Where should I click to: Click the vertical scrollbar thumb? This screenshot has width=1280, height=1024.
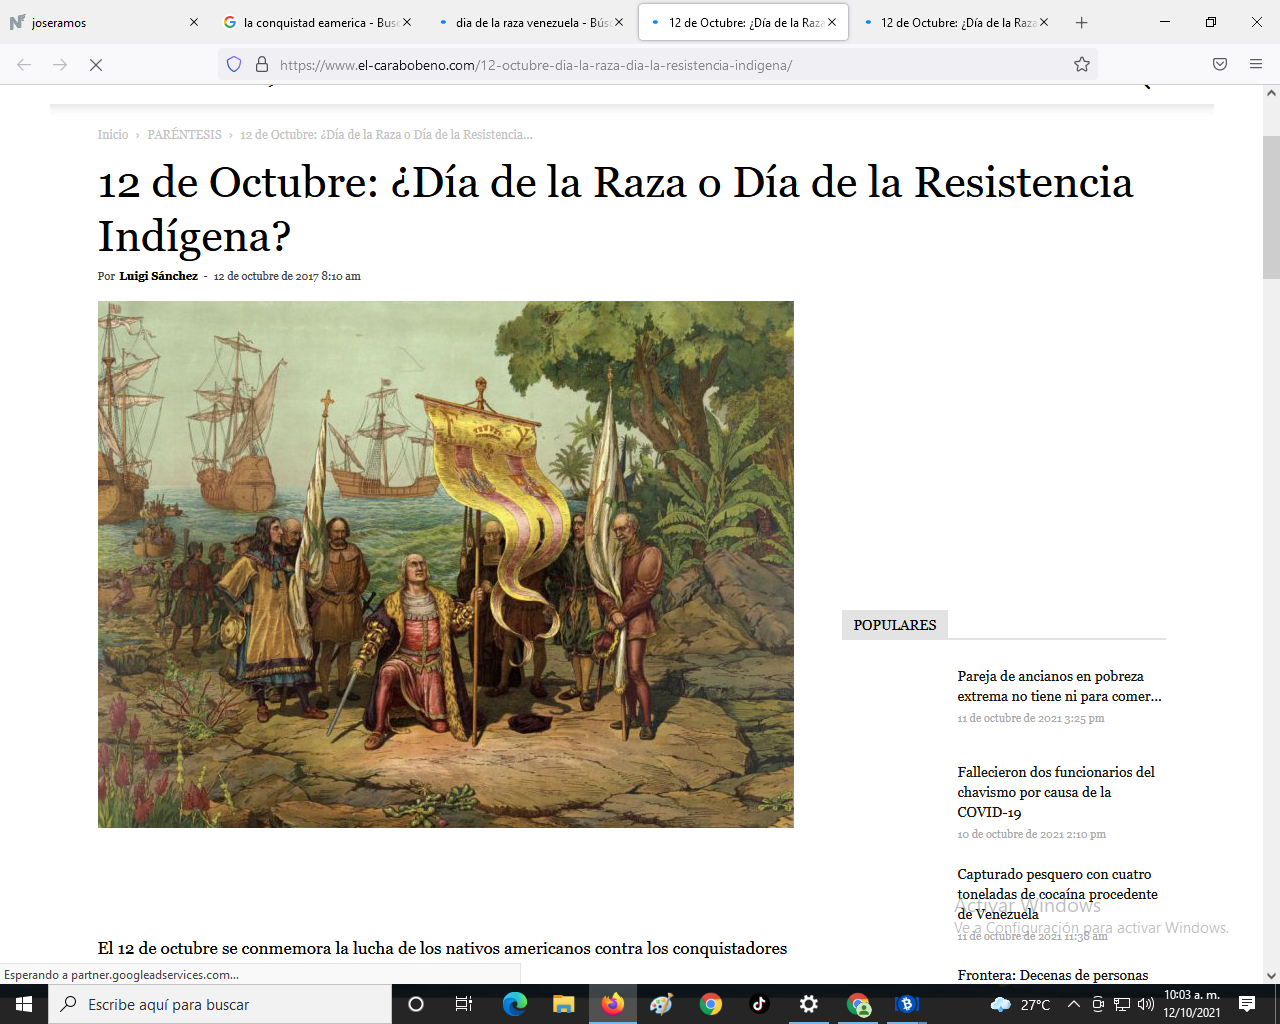pyautogui.click(x=1271, y=207)
